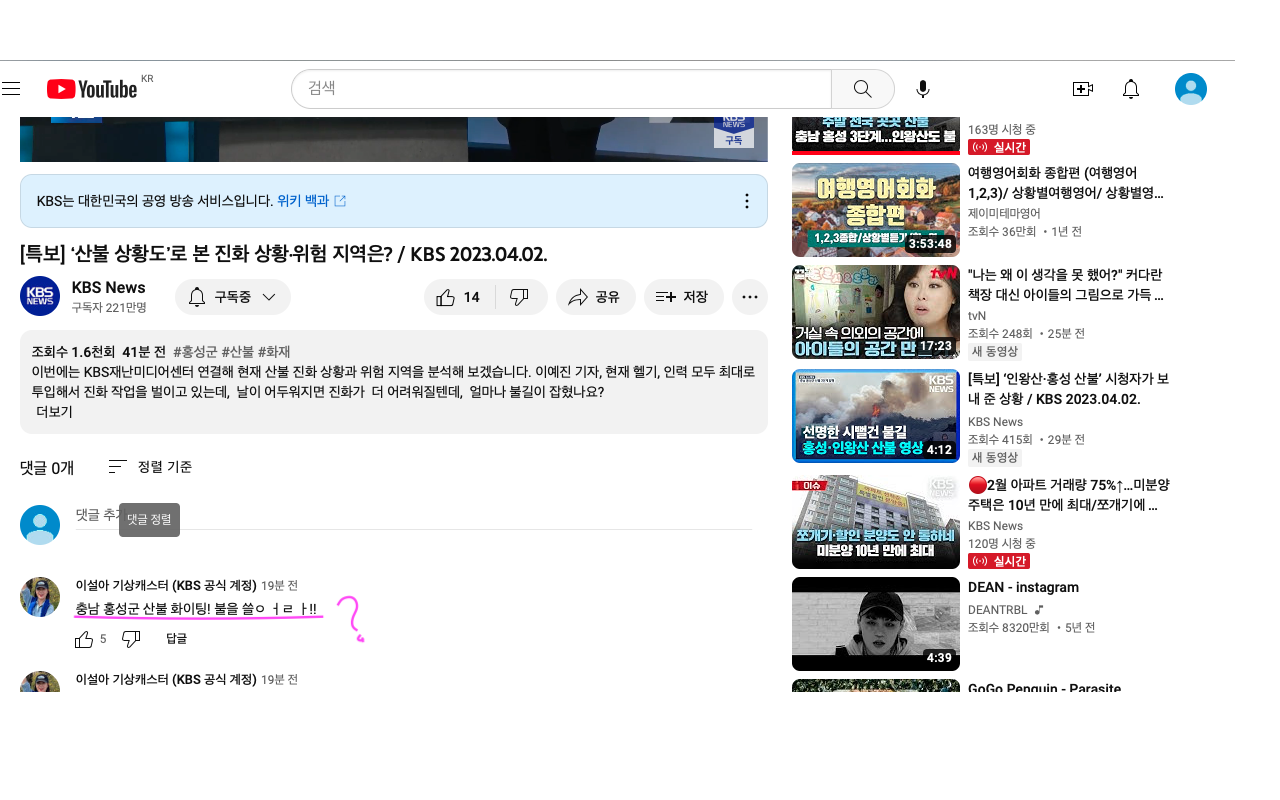This screenshot has width=1280, height=800.
Task: Dislike the video with thumbs-down
Action: 520,297
